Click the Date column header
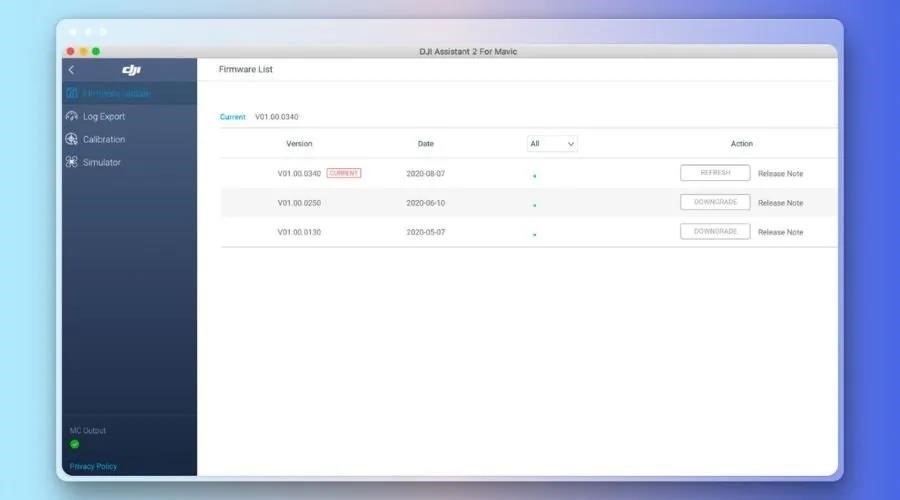This screenshot has height=500, width=900. tap(425, 144)
